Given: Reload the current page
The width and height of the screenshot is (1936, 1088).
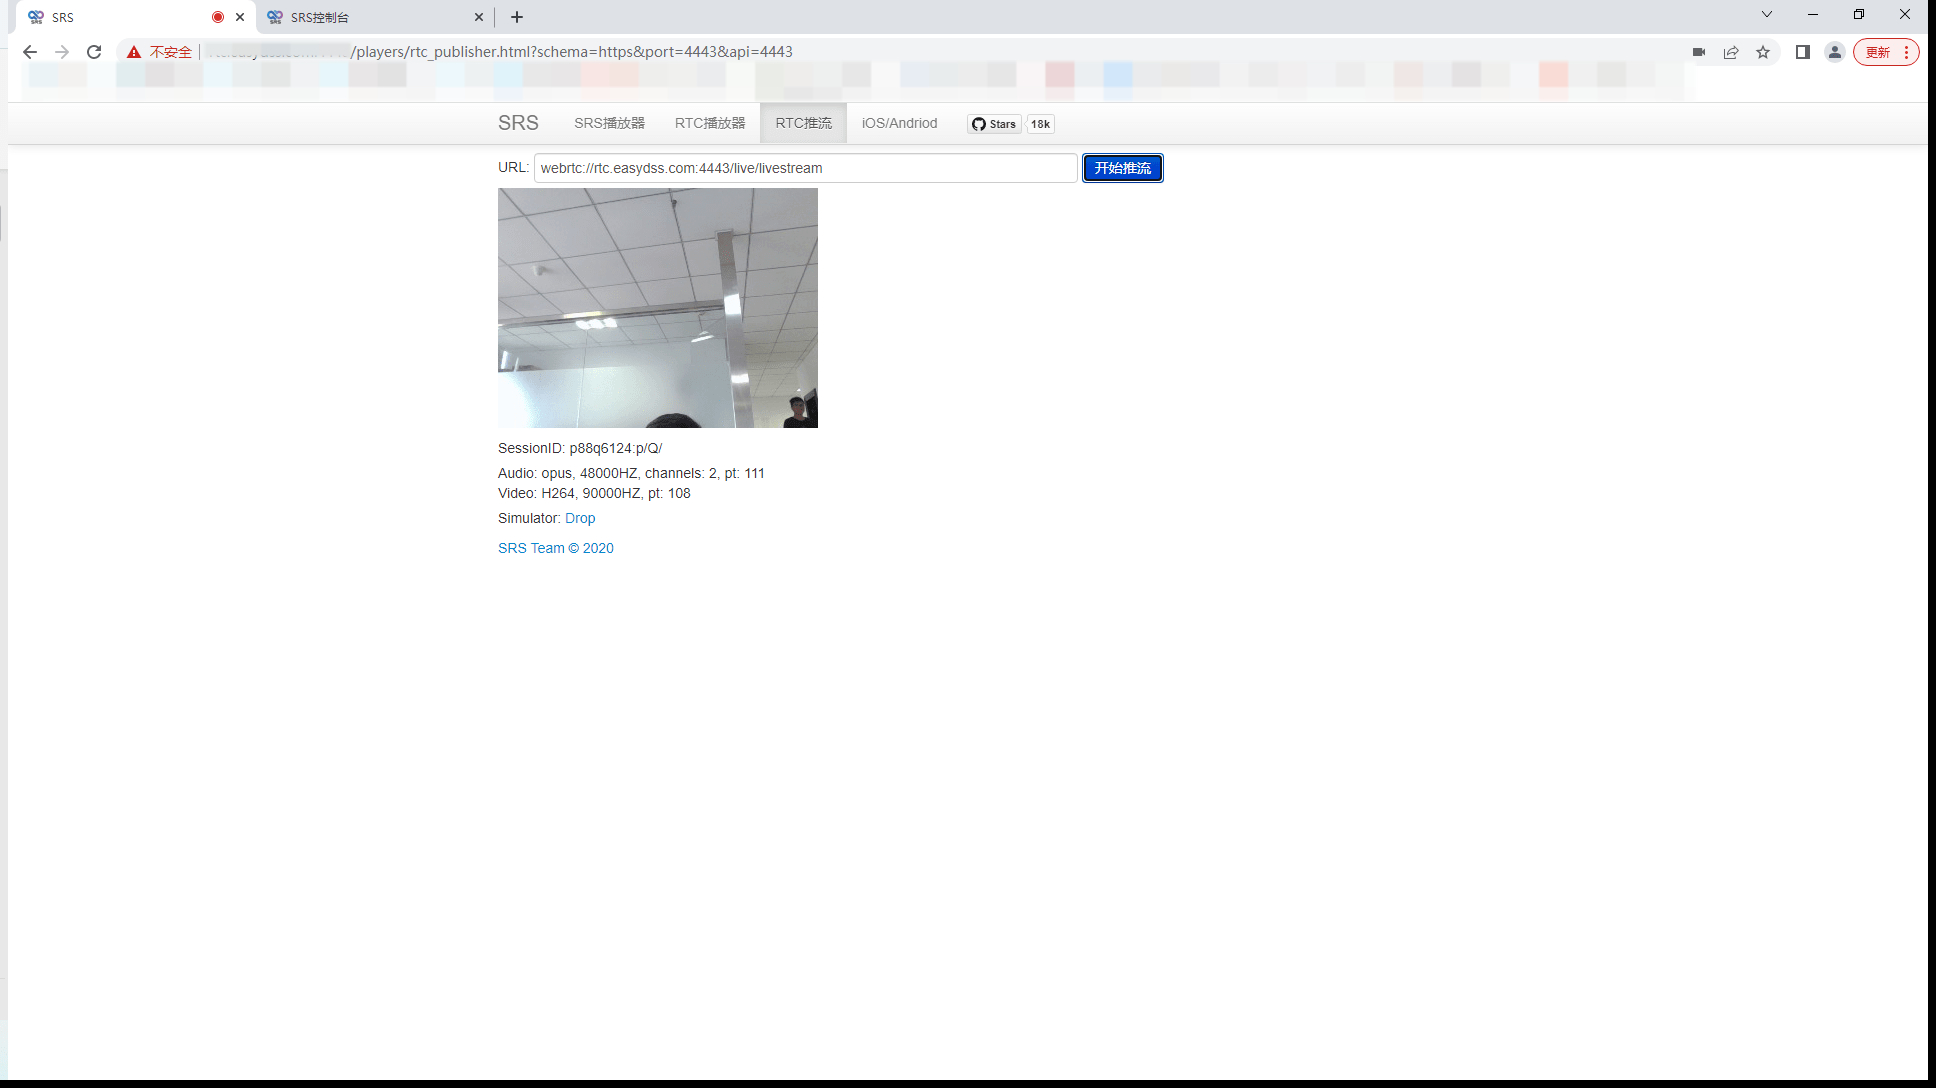Looking at the screenshot, I should coord(94,52).
